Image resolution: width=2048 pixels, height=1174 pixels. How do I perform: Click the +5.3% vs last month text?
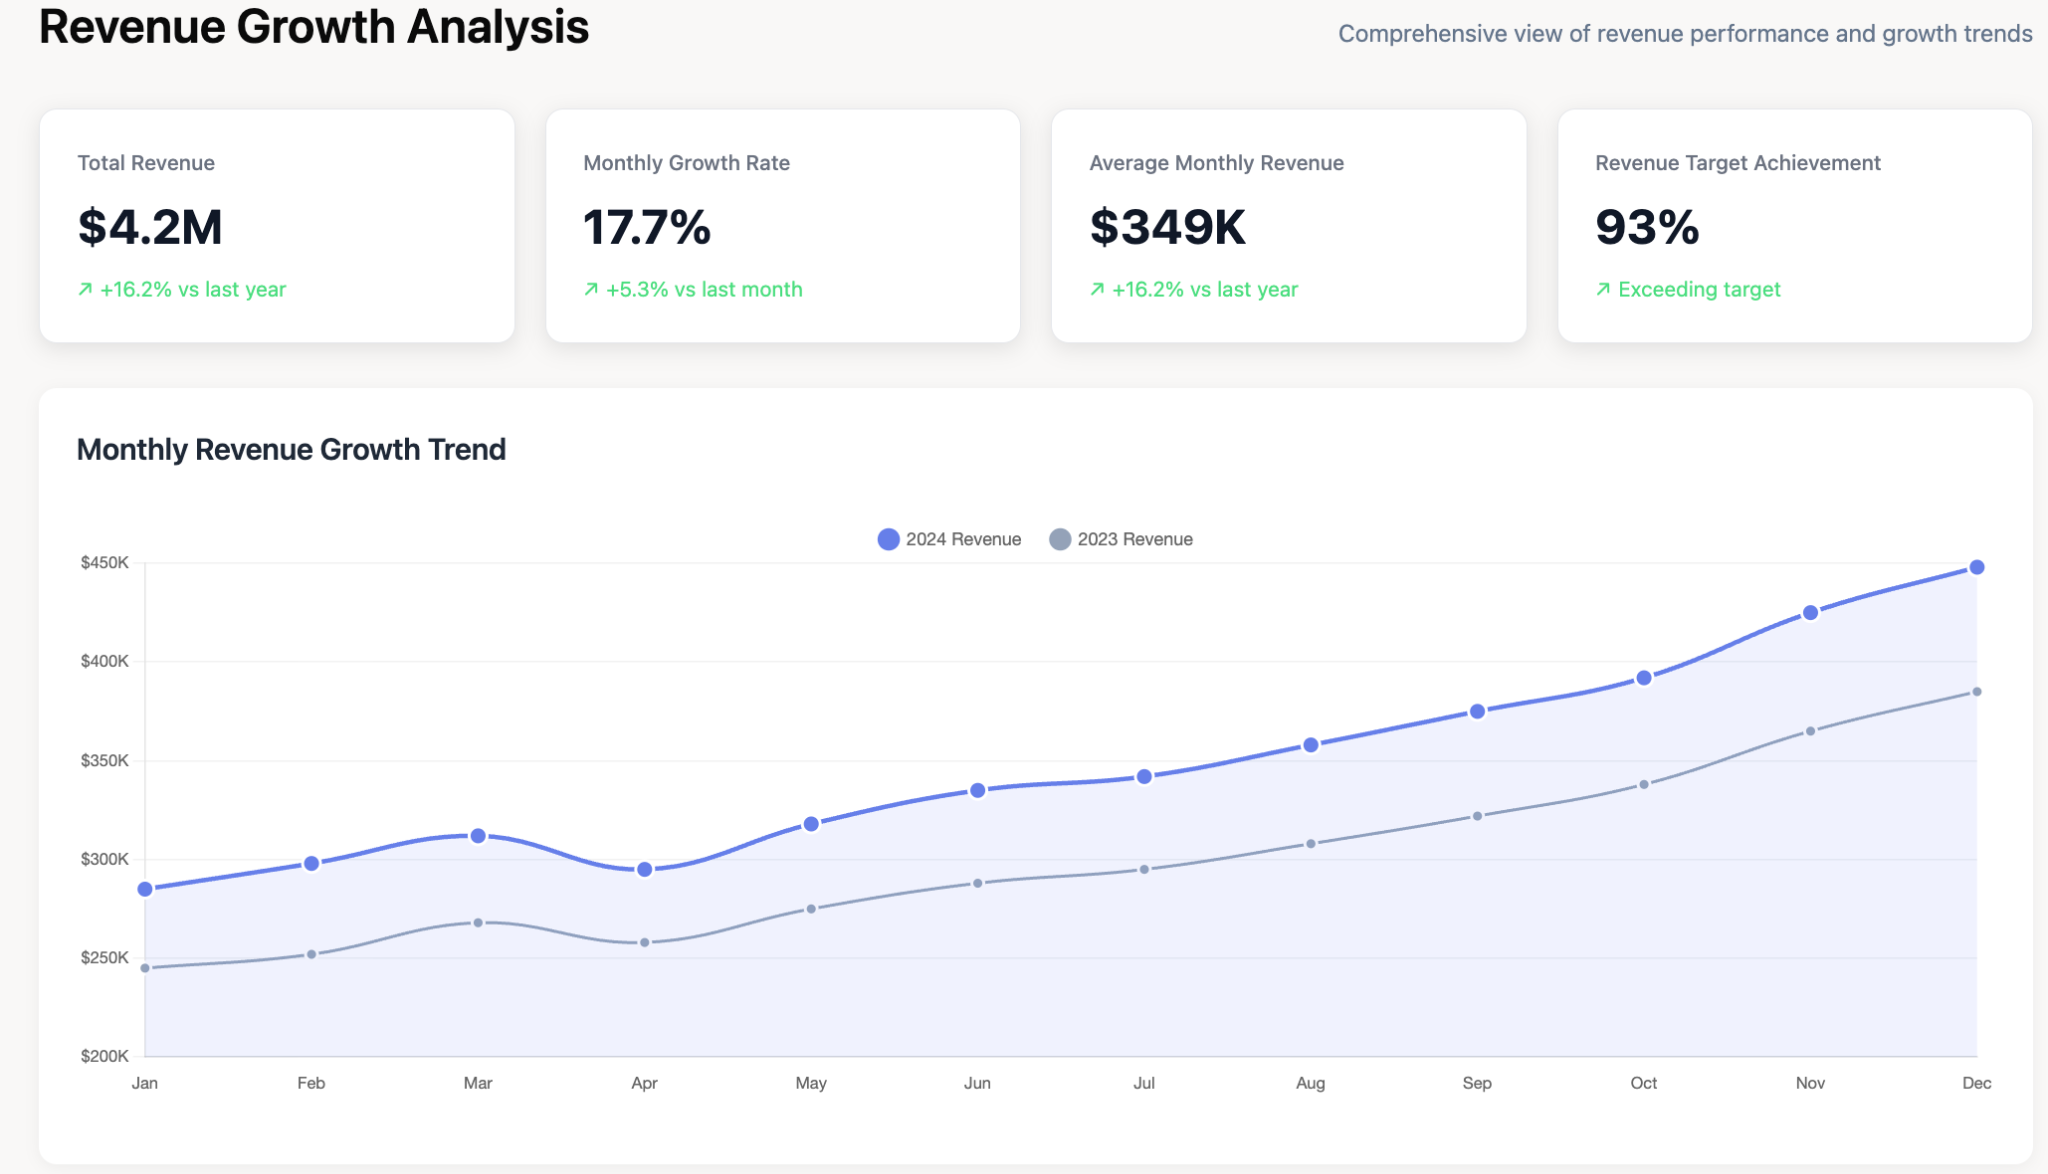[x=704, y=289]
